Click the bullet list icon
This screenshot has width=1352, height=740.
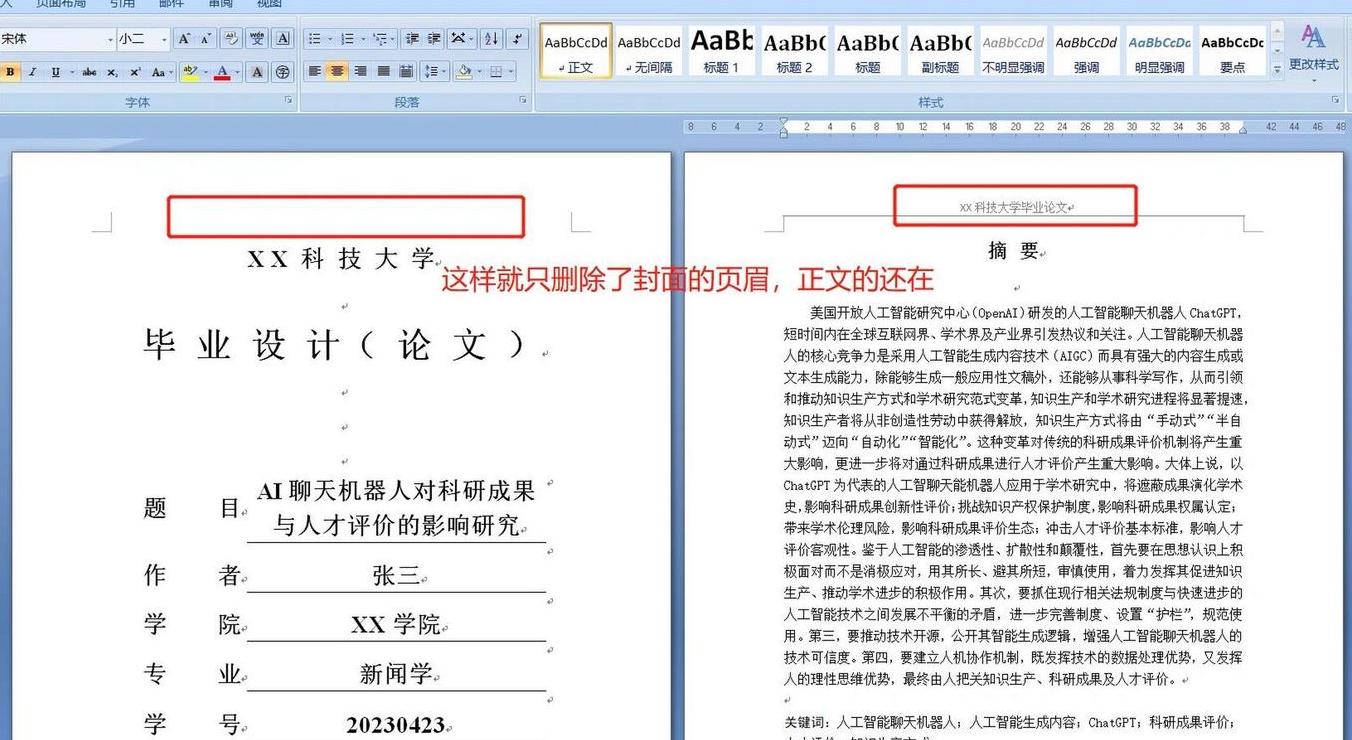click(314, 39)
